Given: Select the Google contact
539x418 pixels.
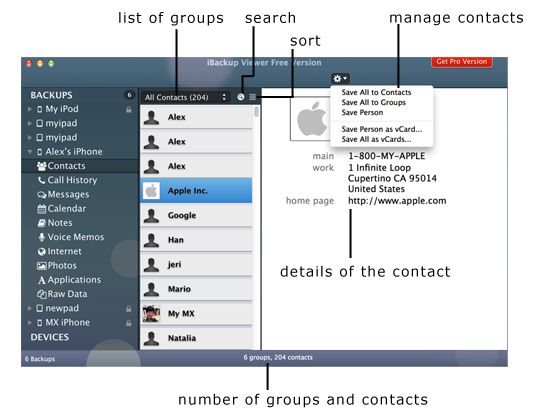Looking at the screenshot, I should tap(196, 215).
